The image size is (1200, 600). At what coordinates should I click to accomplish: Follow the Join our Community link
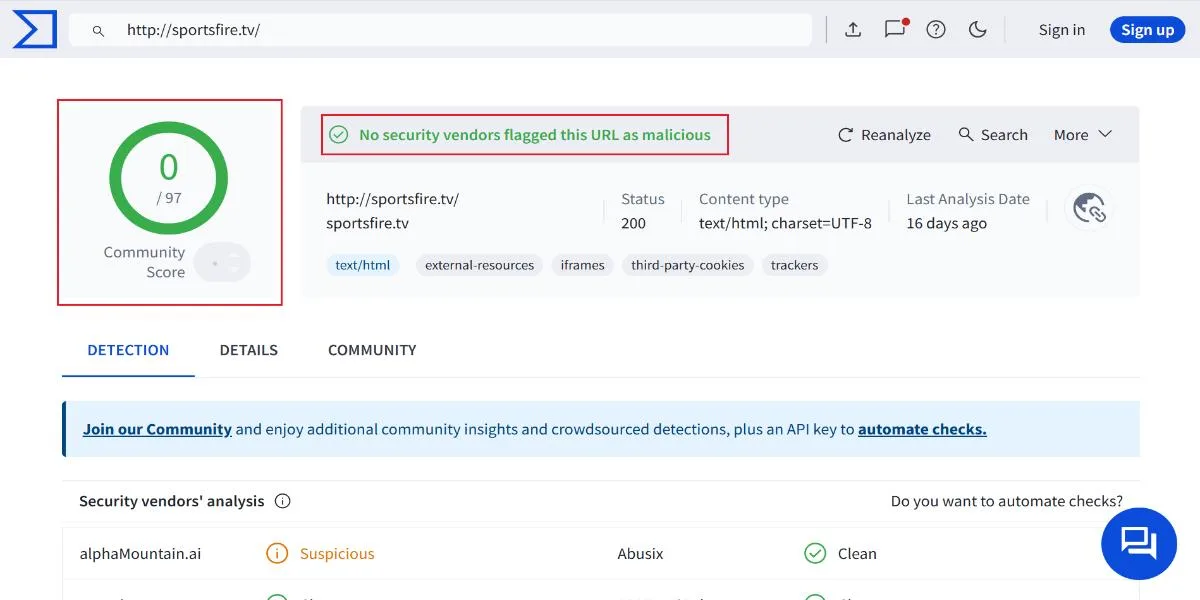pos(157,429)
